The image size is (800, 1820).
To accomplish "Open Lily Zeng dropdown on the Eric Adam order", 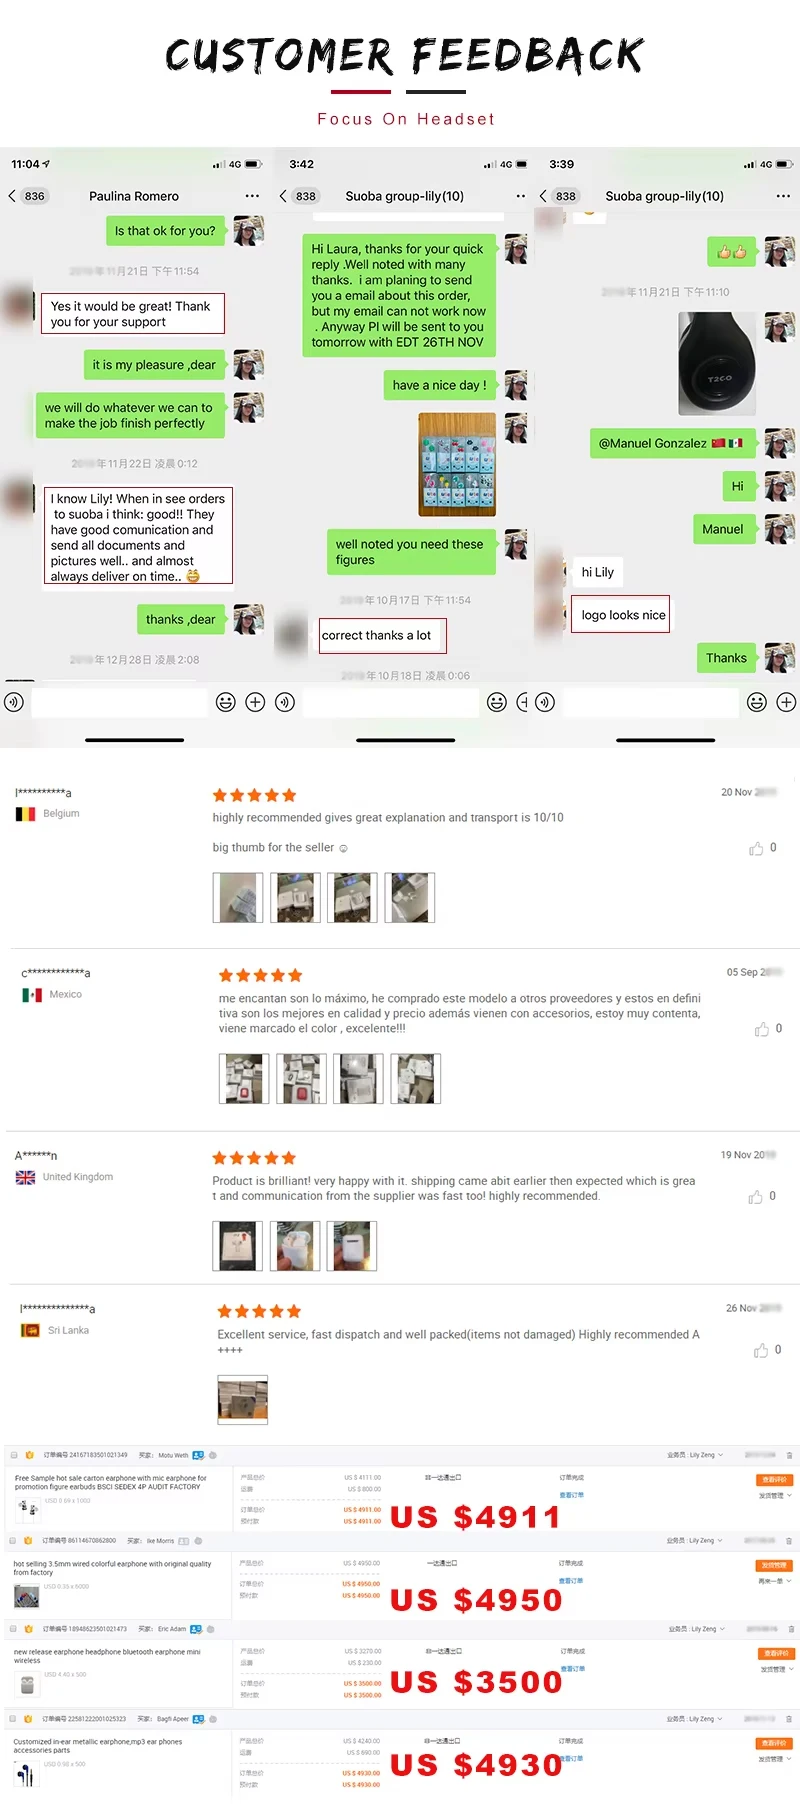I will (x=721, y=1629).
